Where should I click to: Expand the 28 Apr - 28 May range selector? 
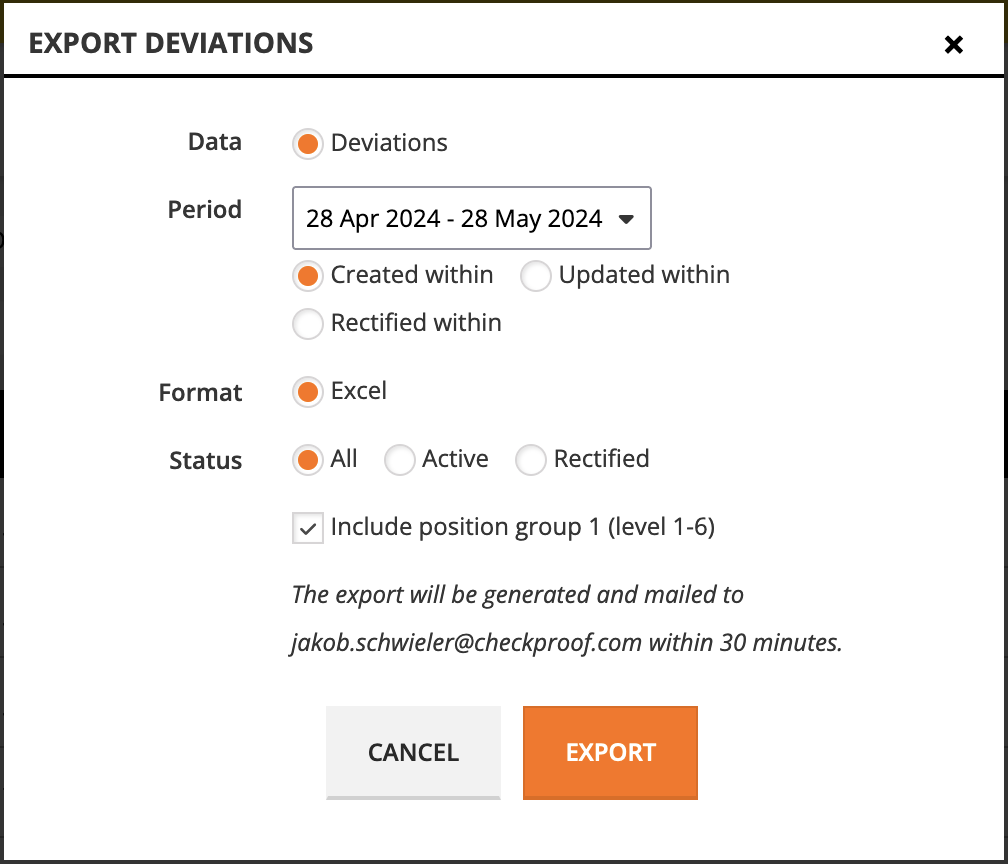tap(471, 218)
